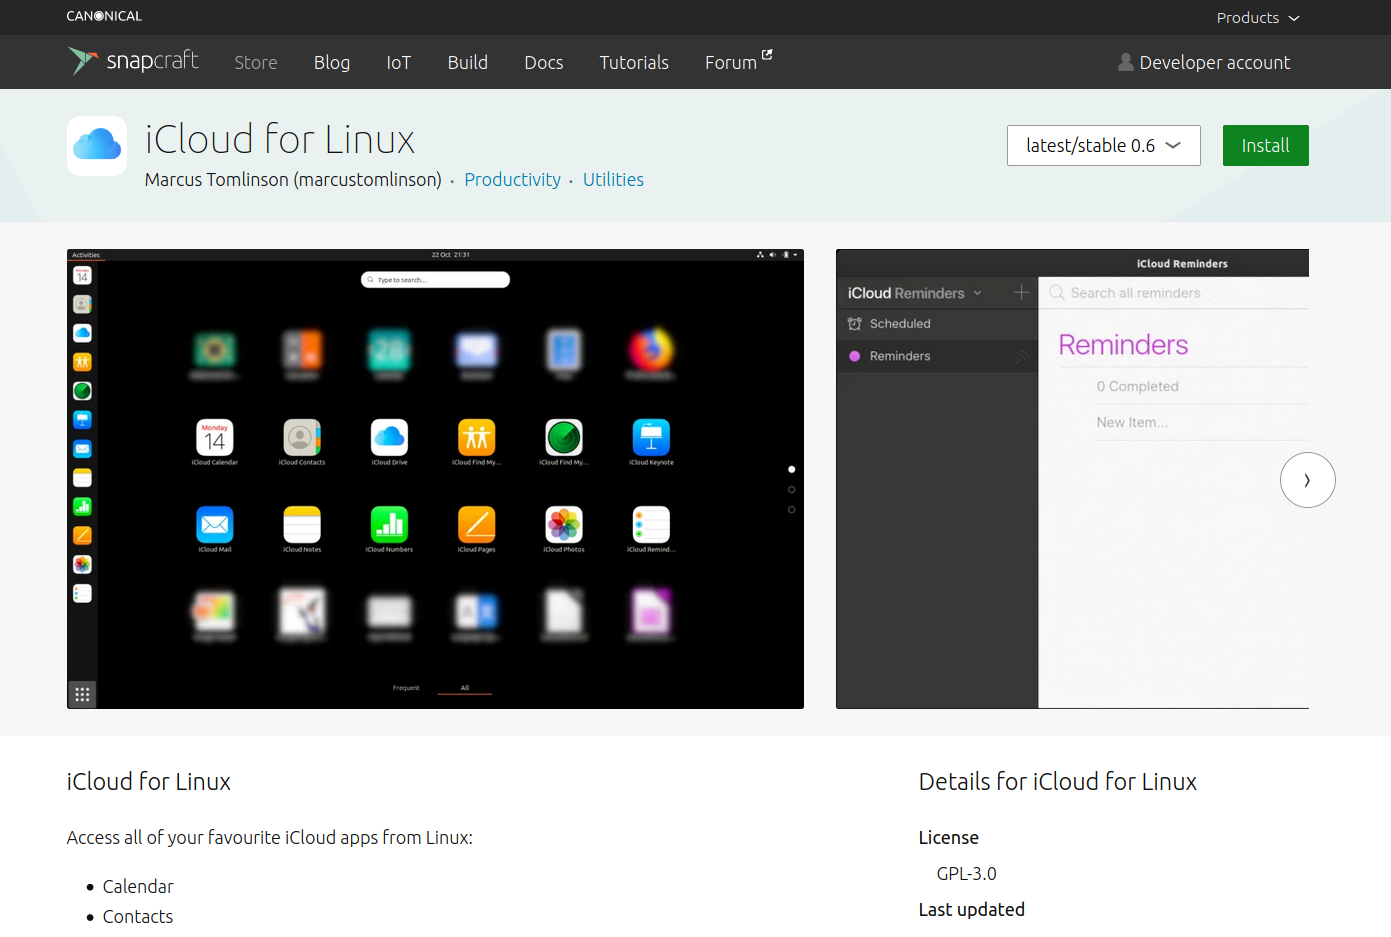Image resolution: width=1391 pixels, height=937 pixels.
Task: Follow the Utilities category link
Action: 613,180
